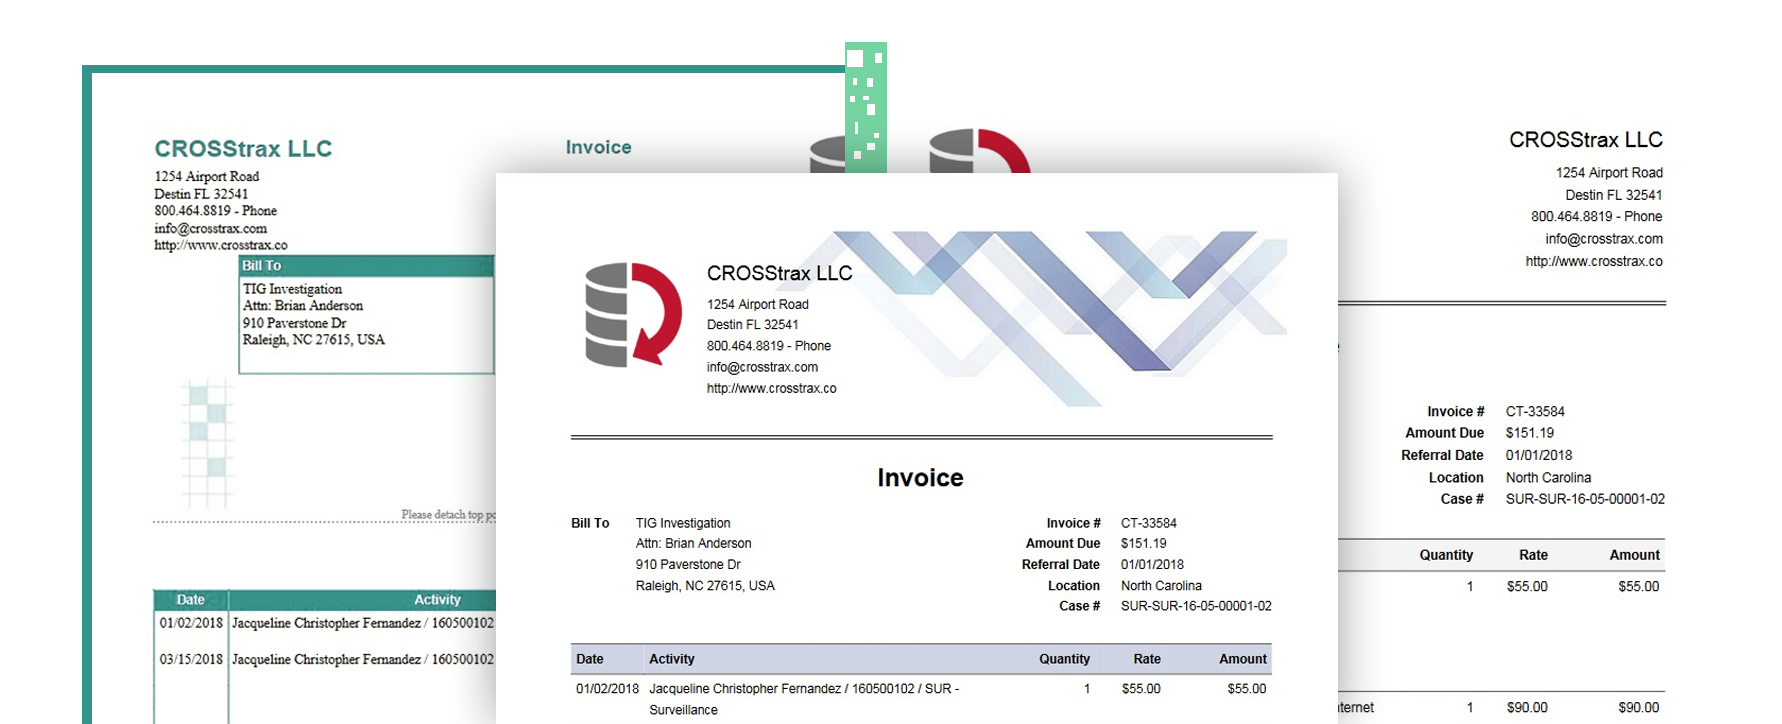Click the 'Quantity' column header on center invoice
This screenshot has height=724, width=1782.
tap(1064, 659)
